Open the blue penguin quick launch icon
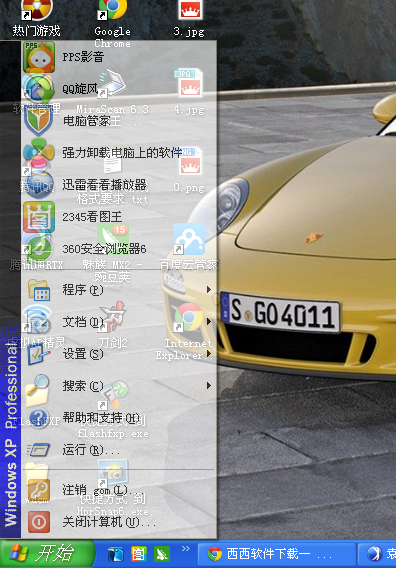Image resolution: width=396 pixels, height=568 pixels. tap(116, 554)
